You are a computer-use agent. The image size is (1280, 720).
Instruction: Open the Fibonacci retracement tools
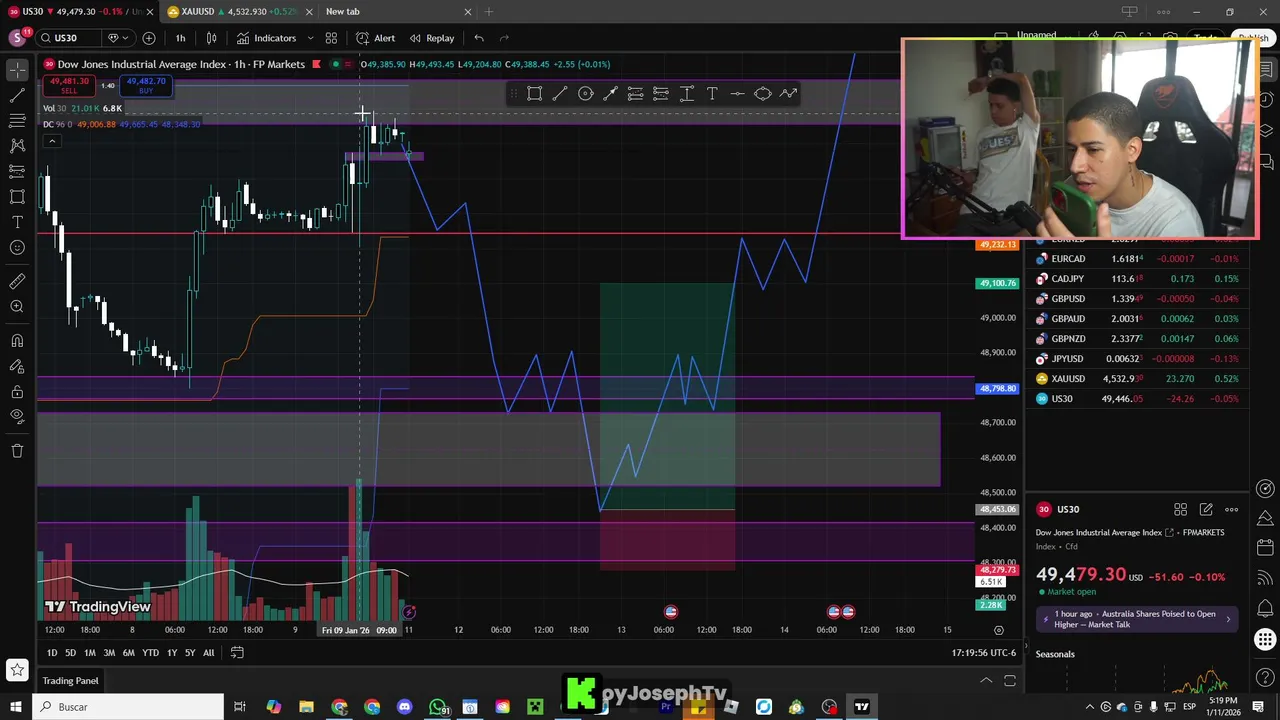click(17, 120)
